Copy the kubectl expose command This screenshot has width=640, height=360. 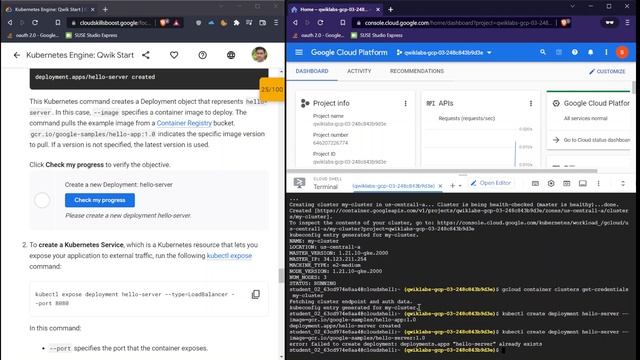click(256, 294)
